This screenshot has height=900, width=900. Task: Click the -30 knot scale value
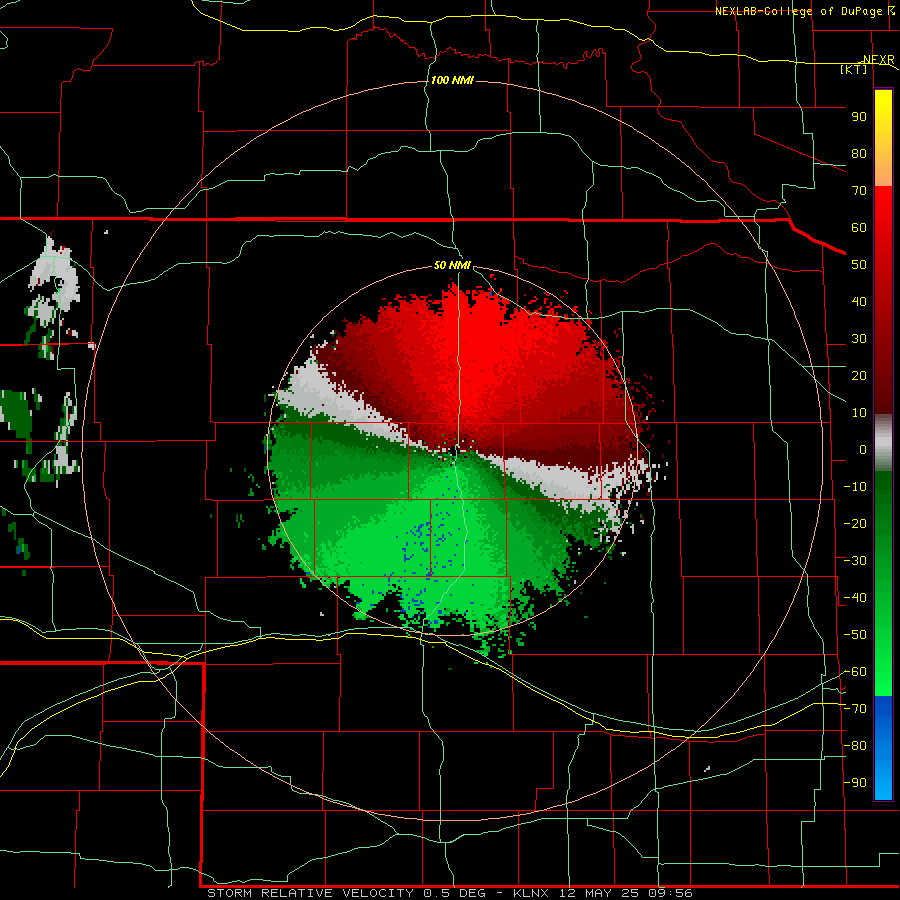tap(855, 561)
